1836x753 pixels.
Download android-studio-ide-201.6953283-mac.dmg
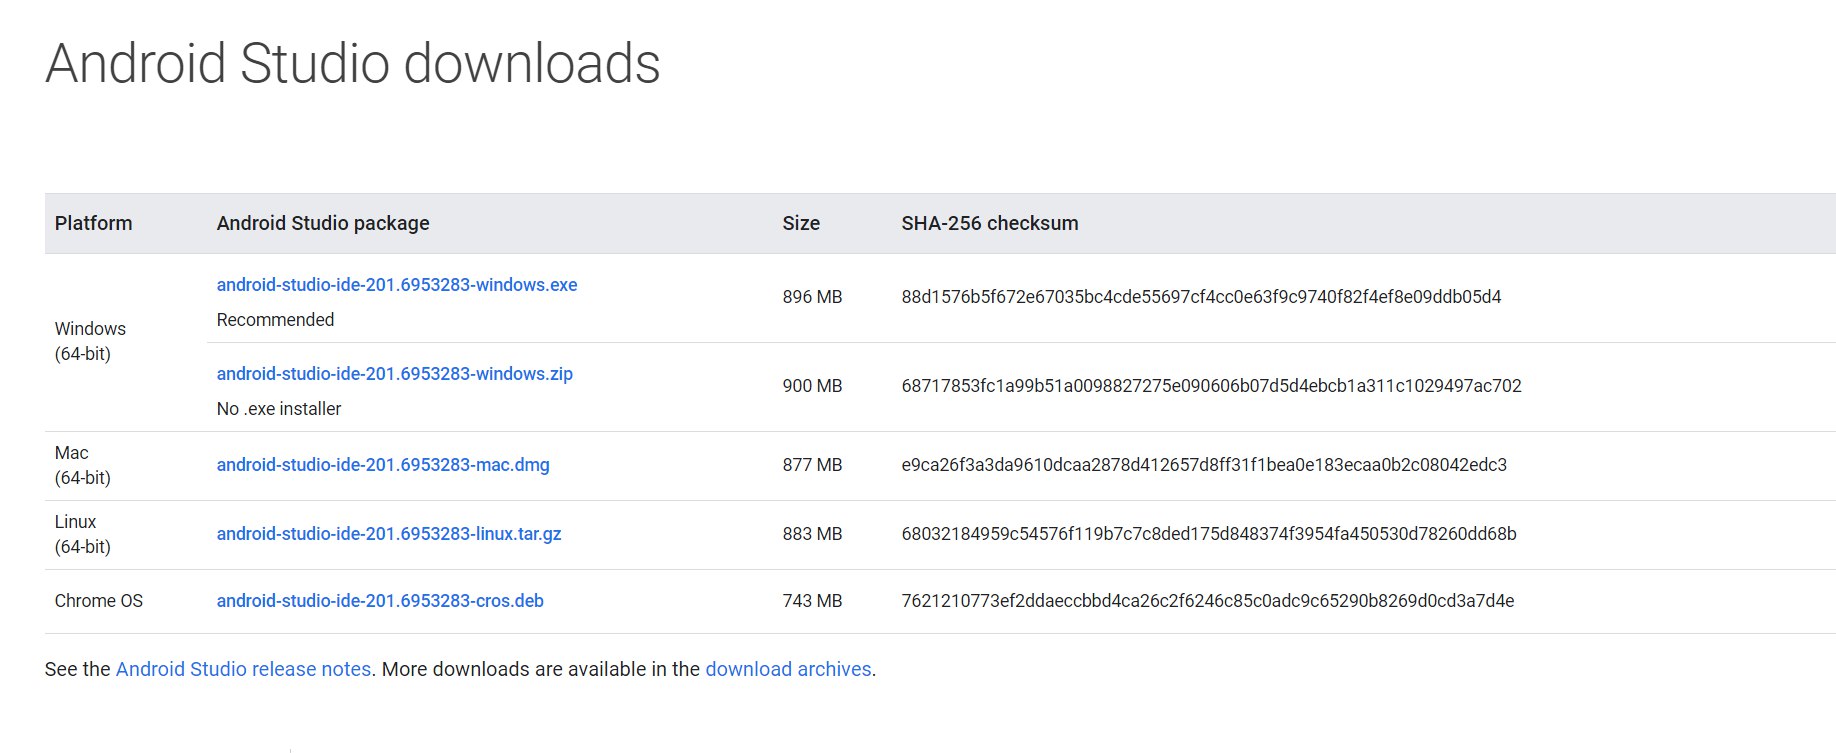(383, 465)
